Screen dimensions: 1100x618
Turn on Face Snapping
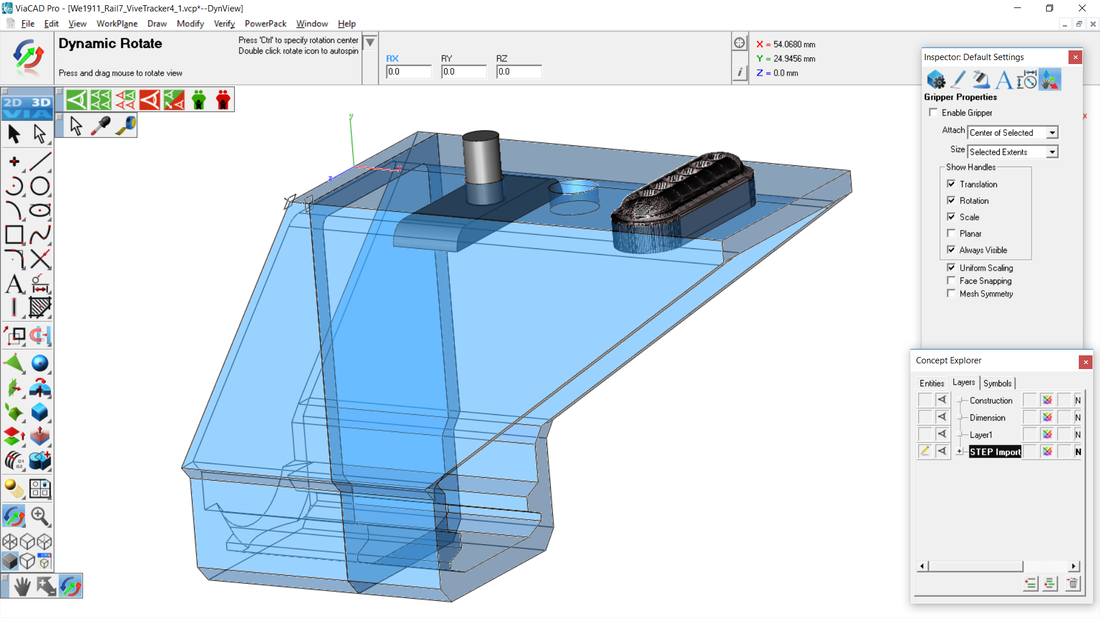(951, 281)
